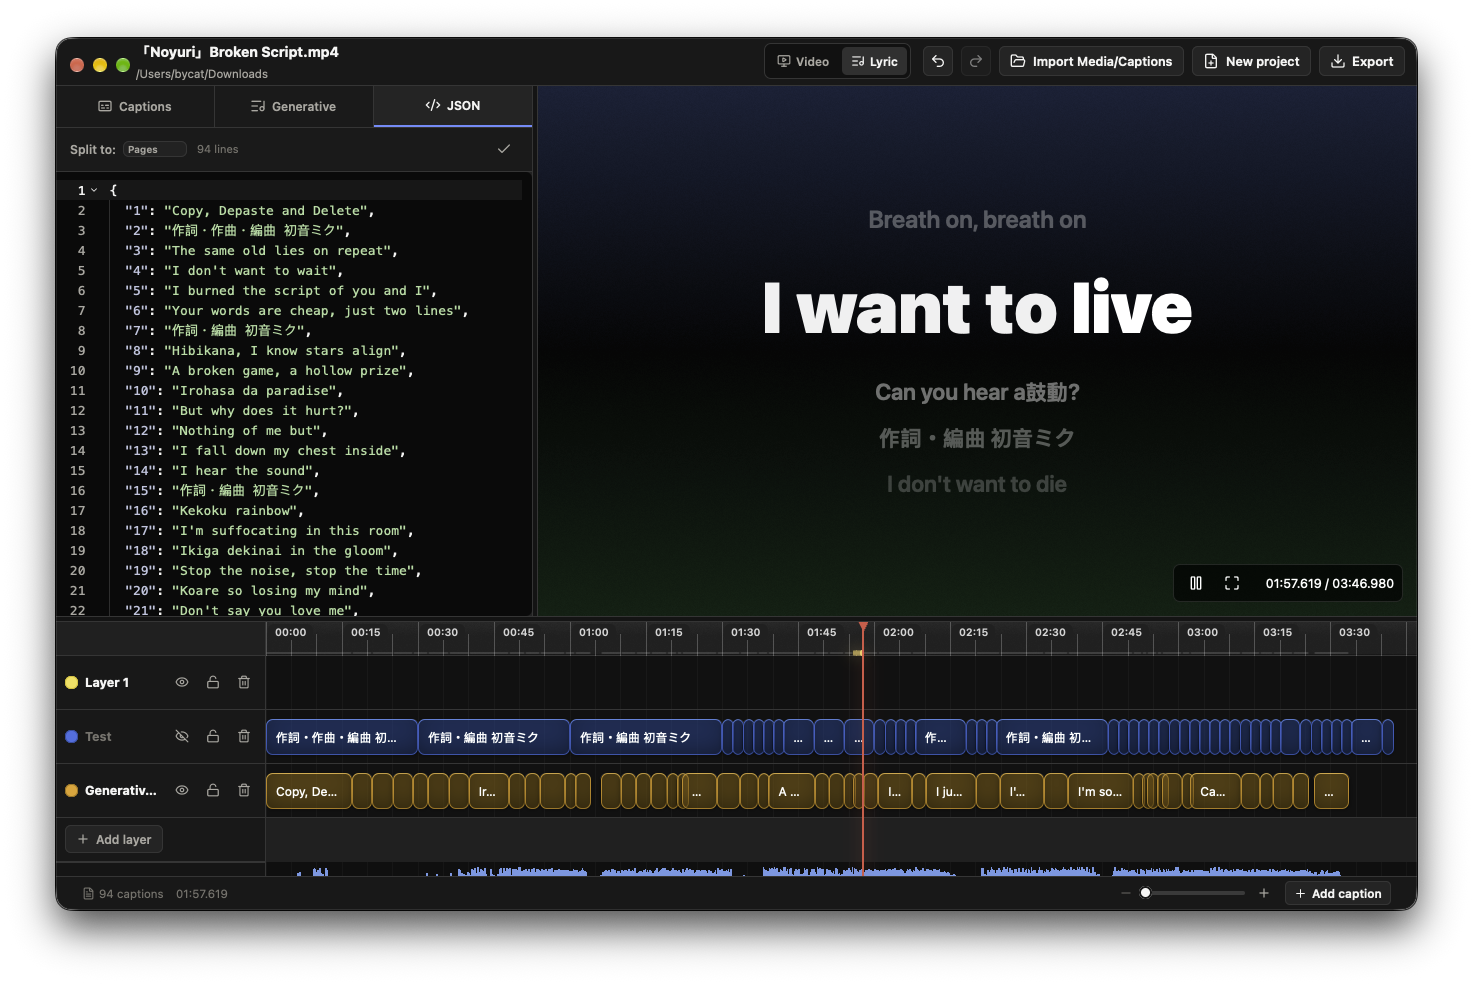Click Layer 1 yellow color dot
1473x984 pixels.
click(x=72, y=682)
